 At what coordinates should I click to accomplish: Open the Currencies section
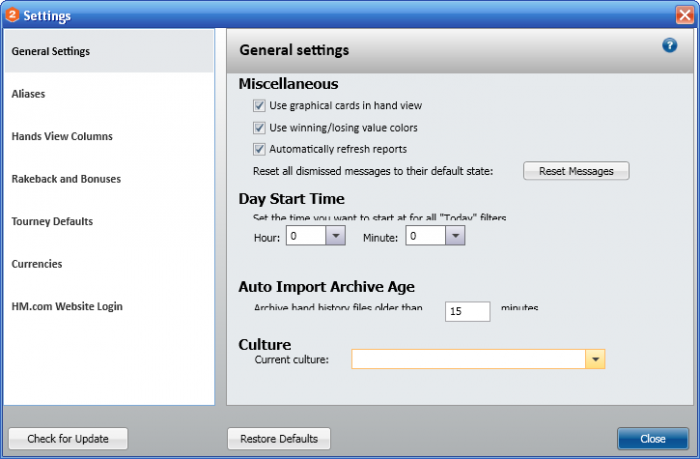pos(37,264)
